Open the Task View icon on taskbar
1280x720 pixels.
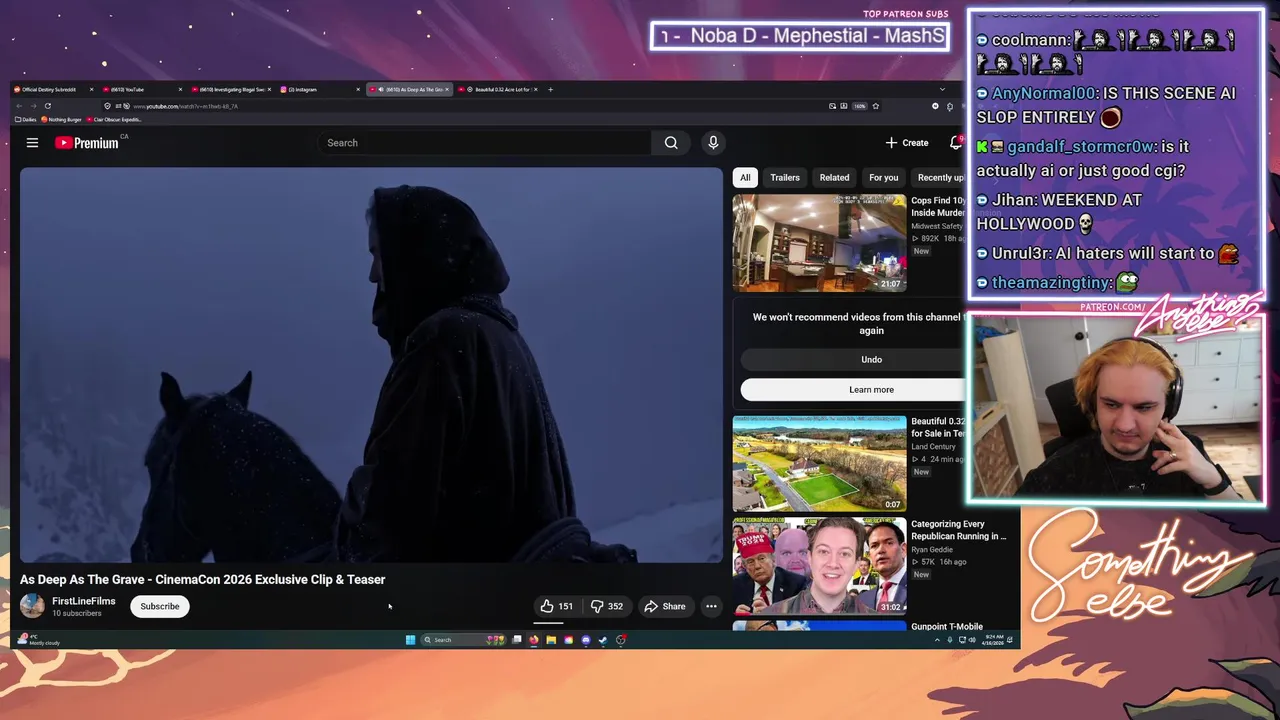click(516, 640)
